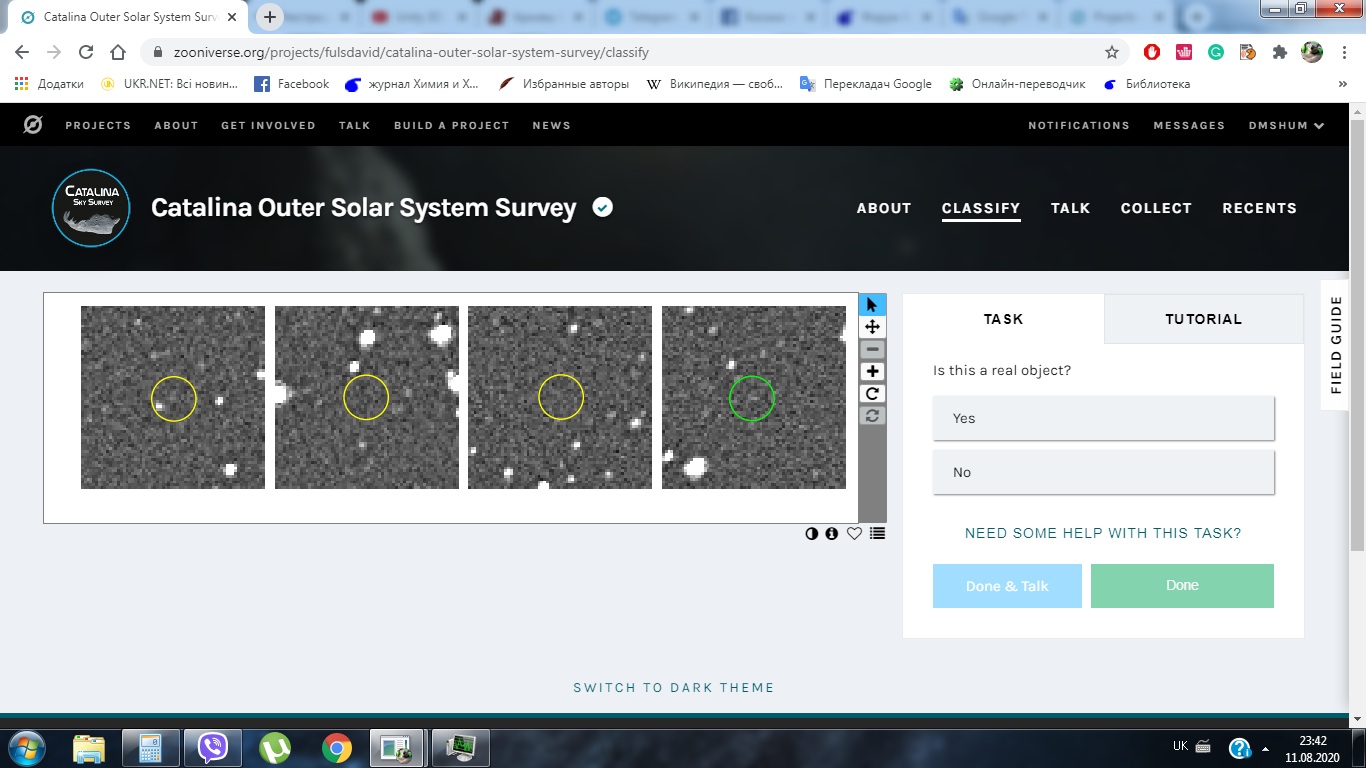
Task: Click the Zooniverse logo icon
Action: pyautogui.click(x=33, y=125)
